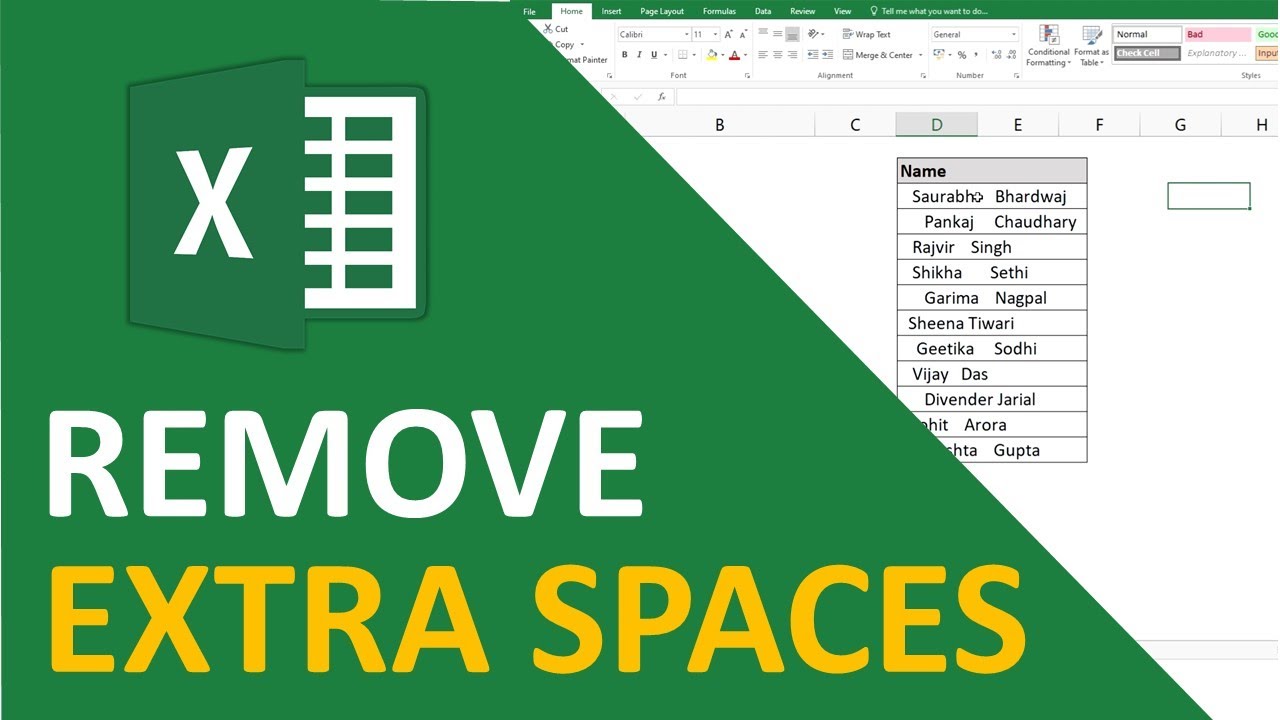
Task: Select column F header
Action: point(1099,125)
